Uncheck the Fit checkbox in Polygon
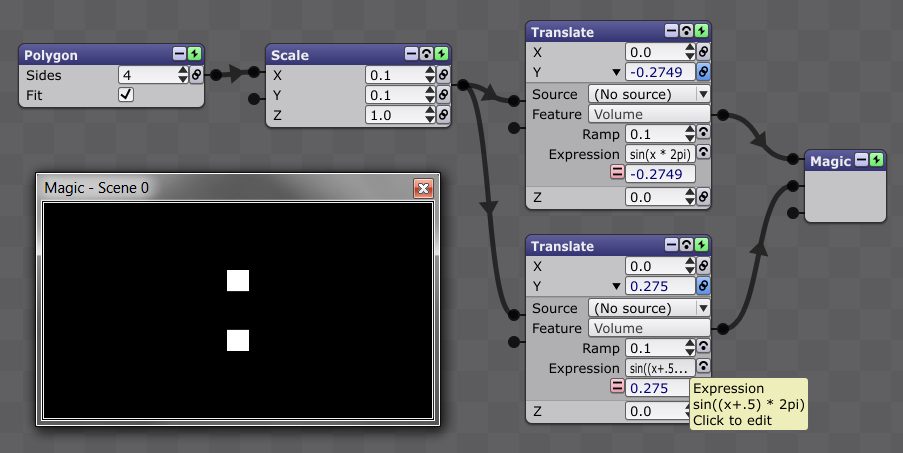The height and width of the screenshot is (453, 903). [x=126, y=94]
